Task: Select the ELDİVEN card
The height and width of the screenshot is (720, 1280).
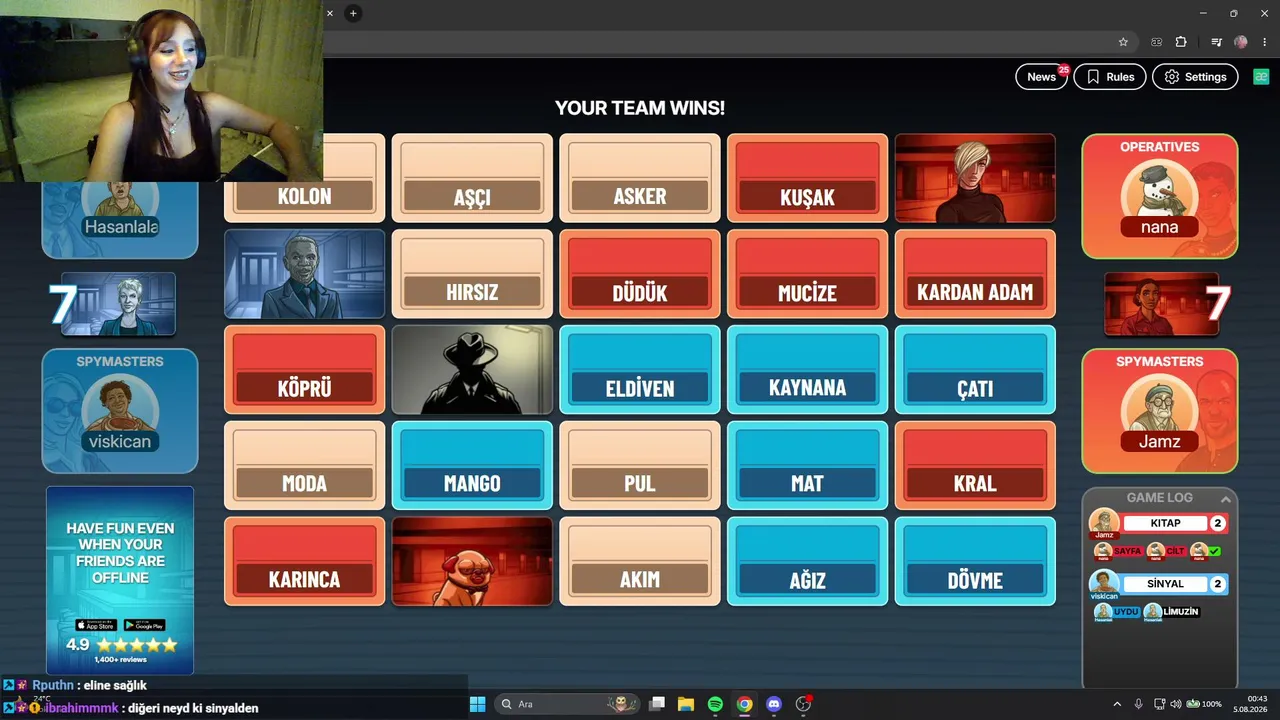Action: 640,370
